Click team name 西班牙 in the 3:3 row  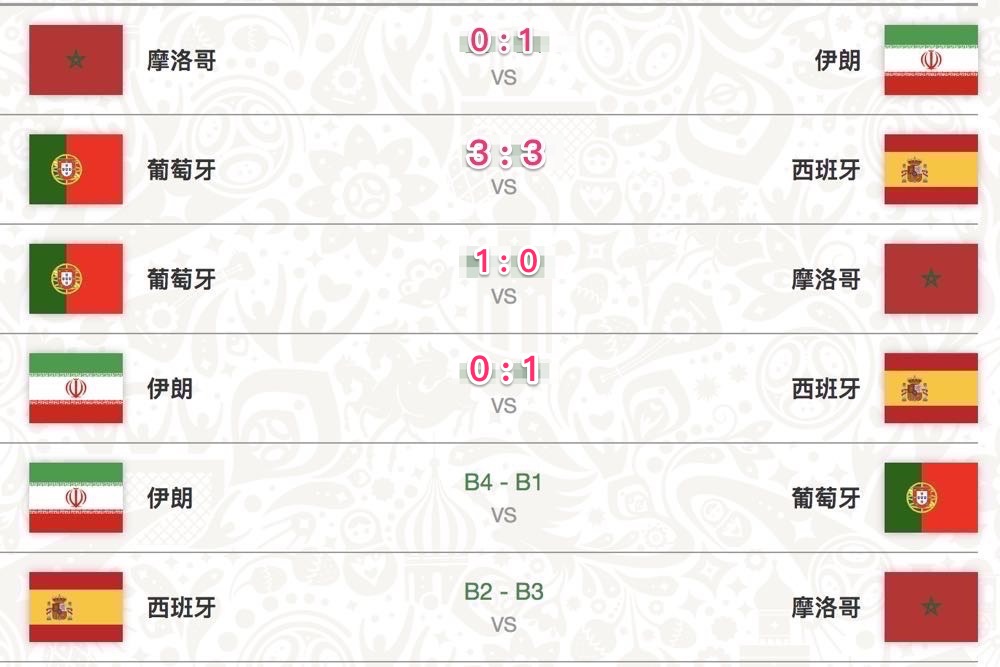[826, 170]
